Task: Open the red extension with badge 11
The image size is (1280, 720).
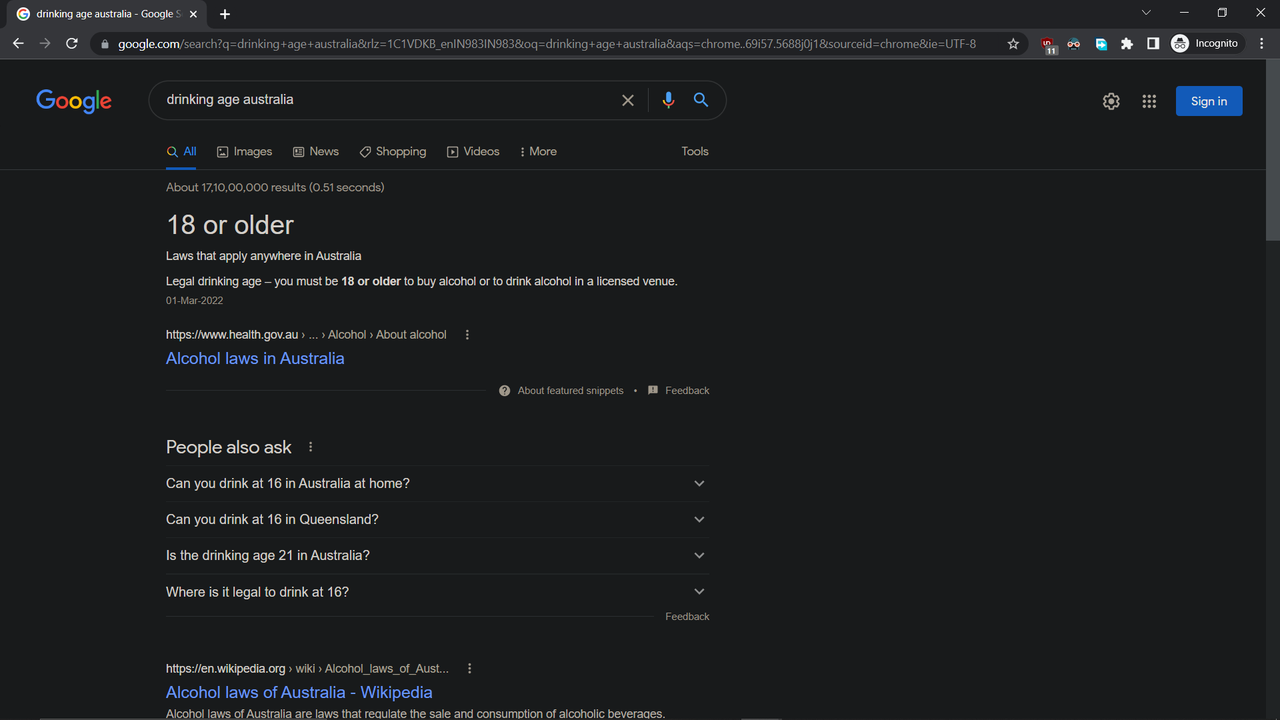Action: tap(1048, 44)
